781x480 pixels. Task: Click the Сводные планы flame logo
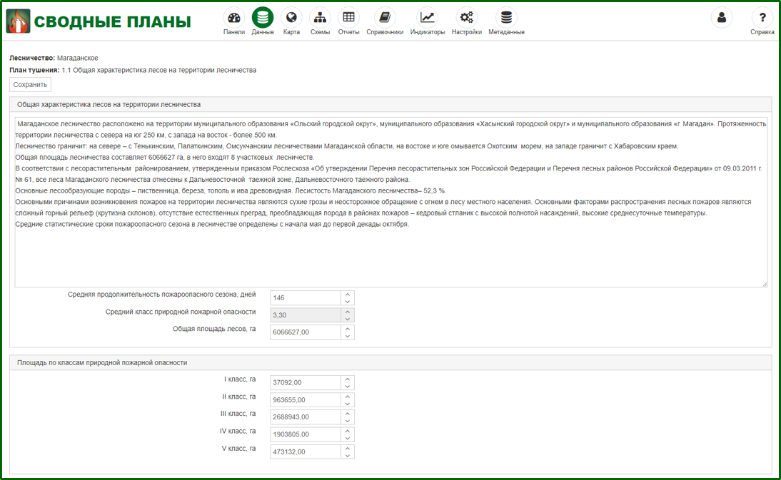click(18, 21)
